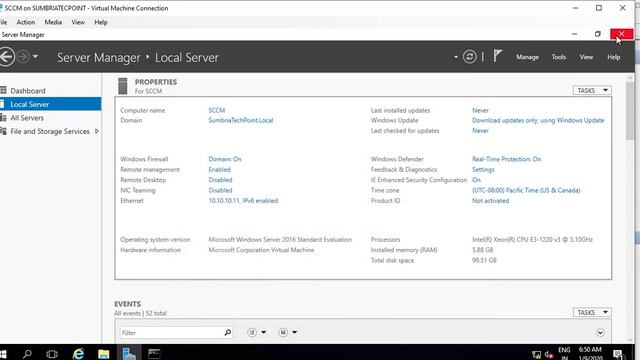Click the All Servers icon in sidebar
This screenshot has height=360, width=640.
pyautogui.click(x=3, y=118)
